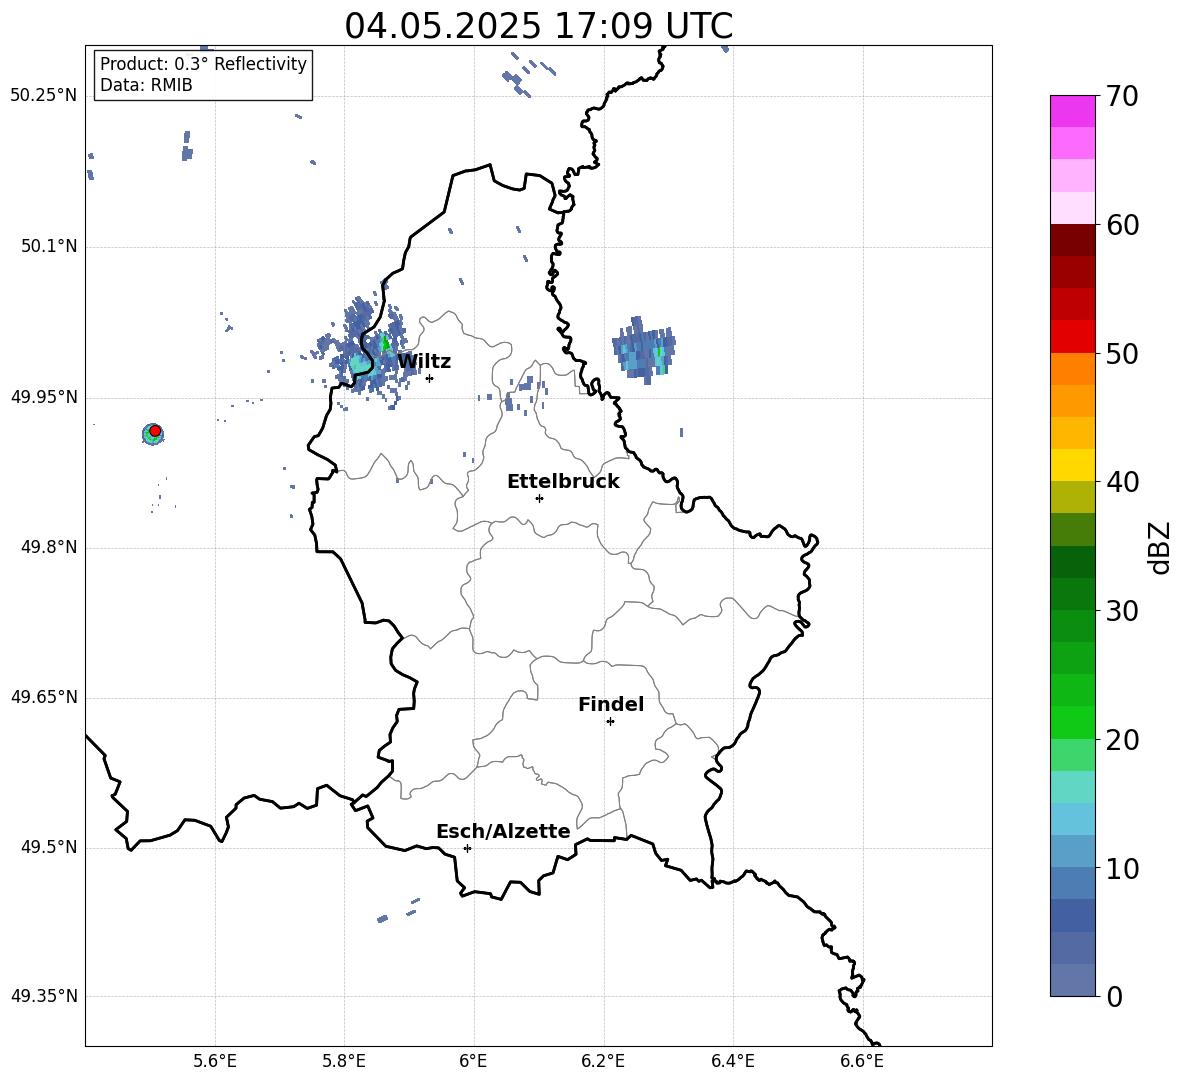Click the colorbar value 30
The width and height of the screenshot is (1184, 1081).
1122,611
